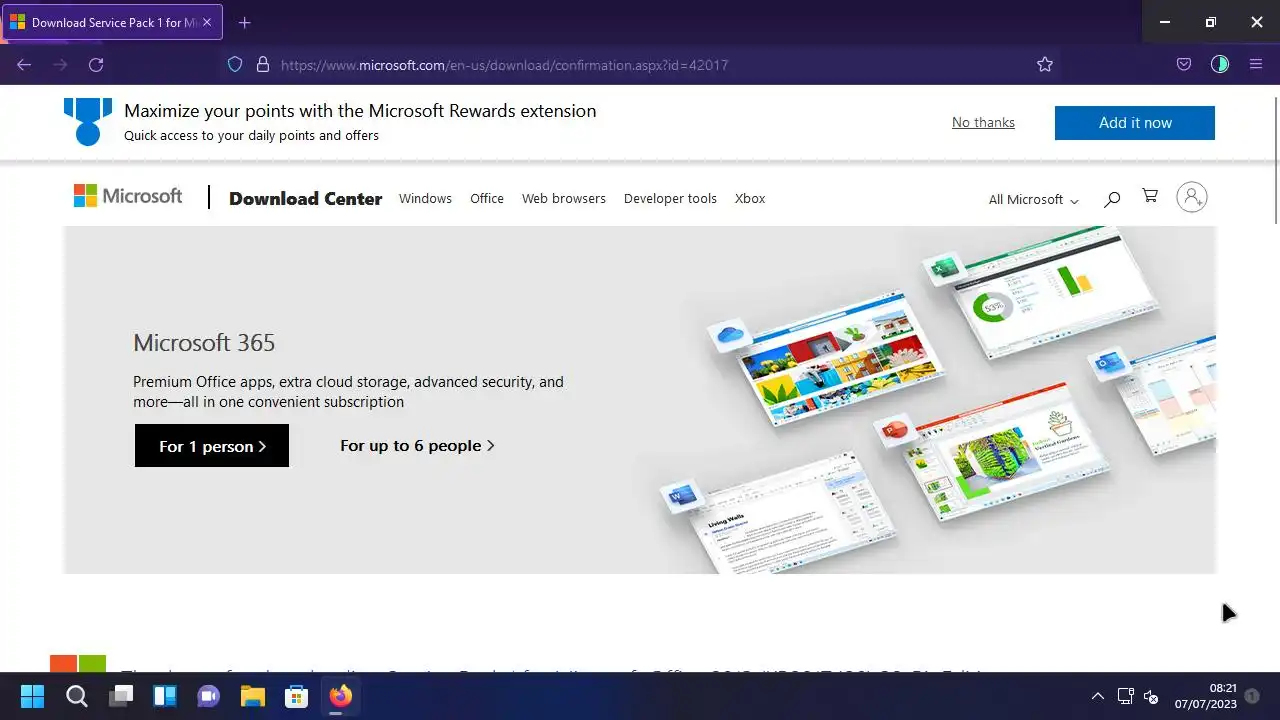Open File Explorer from taskbar
The image size is (1280, 720).
tap(252, 696)
